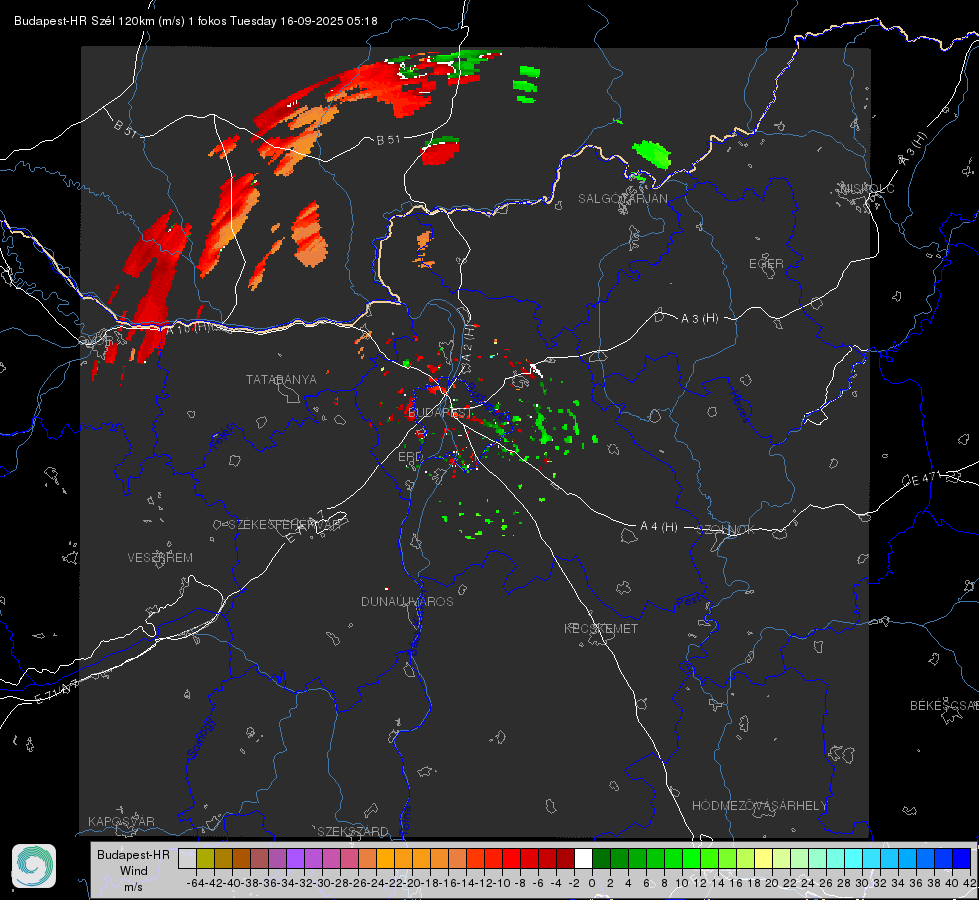
Task: Click the swirl logo icon beside the legend
Action: point(34,866)
